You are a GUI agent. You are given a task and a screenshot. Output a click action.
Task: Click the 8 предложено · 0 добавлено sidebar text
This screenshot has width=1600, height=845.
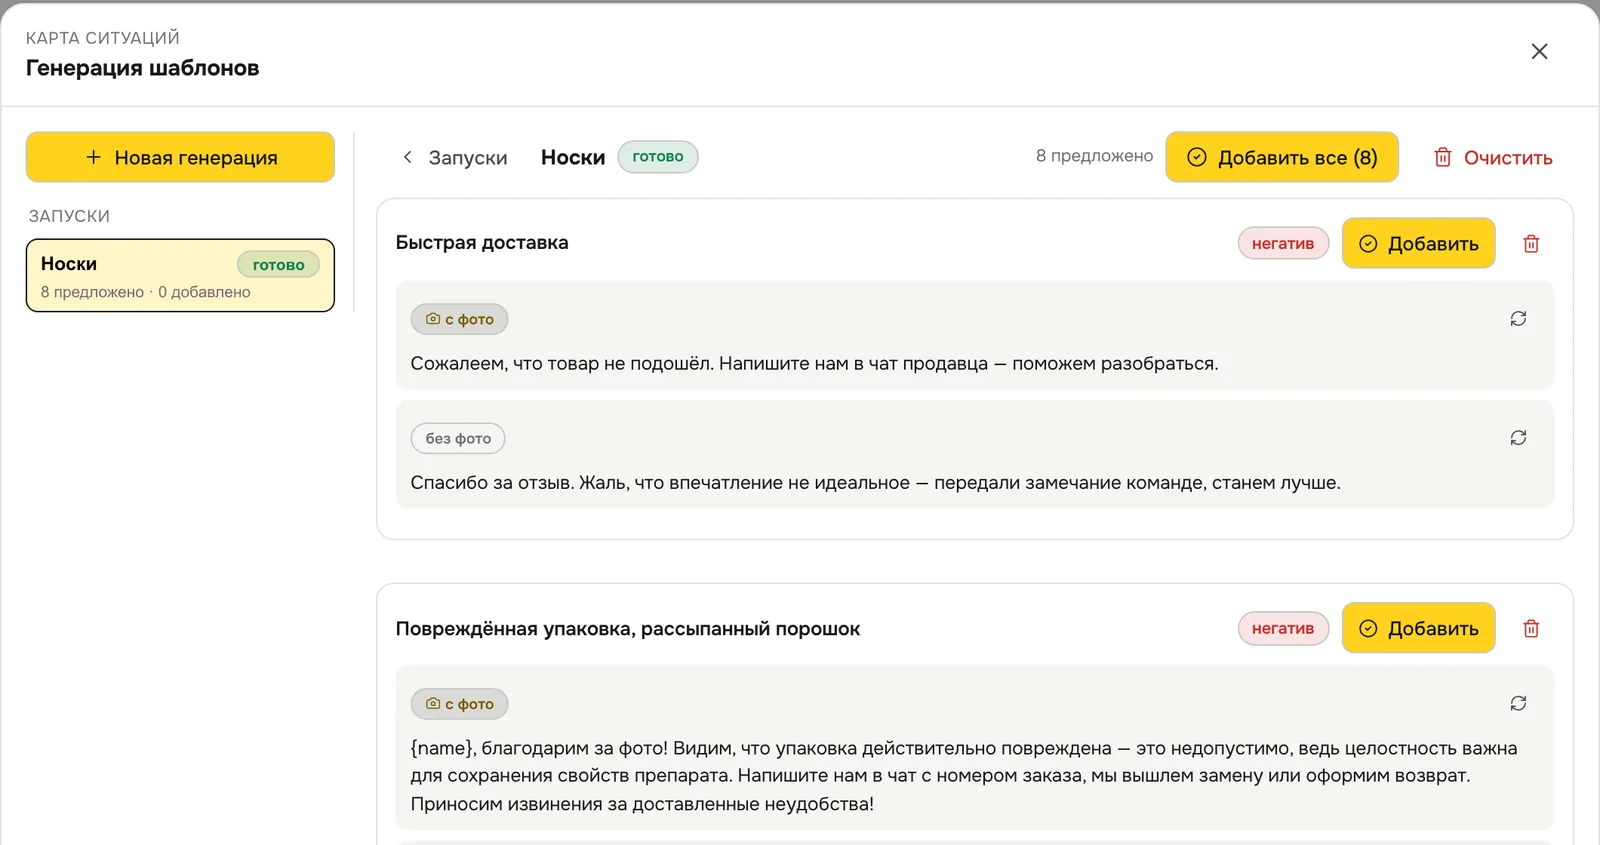(x=146, y=292)
